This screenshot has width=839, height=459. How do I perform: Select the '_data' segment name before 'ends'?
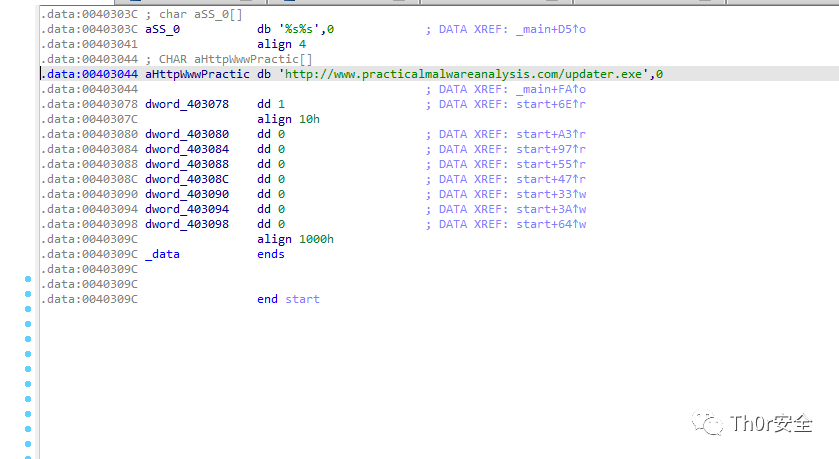coord(162,254)
